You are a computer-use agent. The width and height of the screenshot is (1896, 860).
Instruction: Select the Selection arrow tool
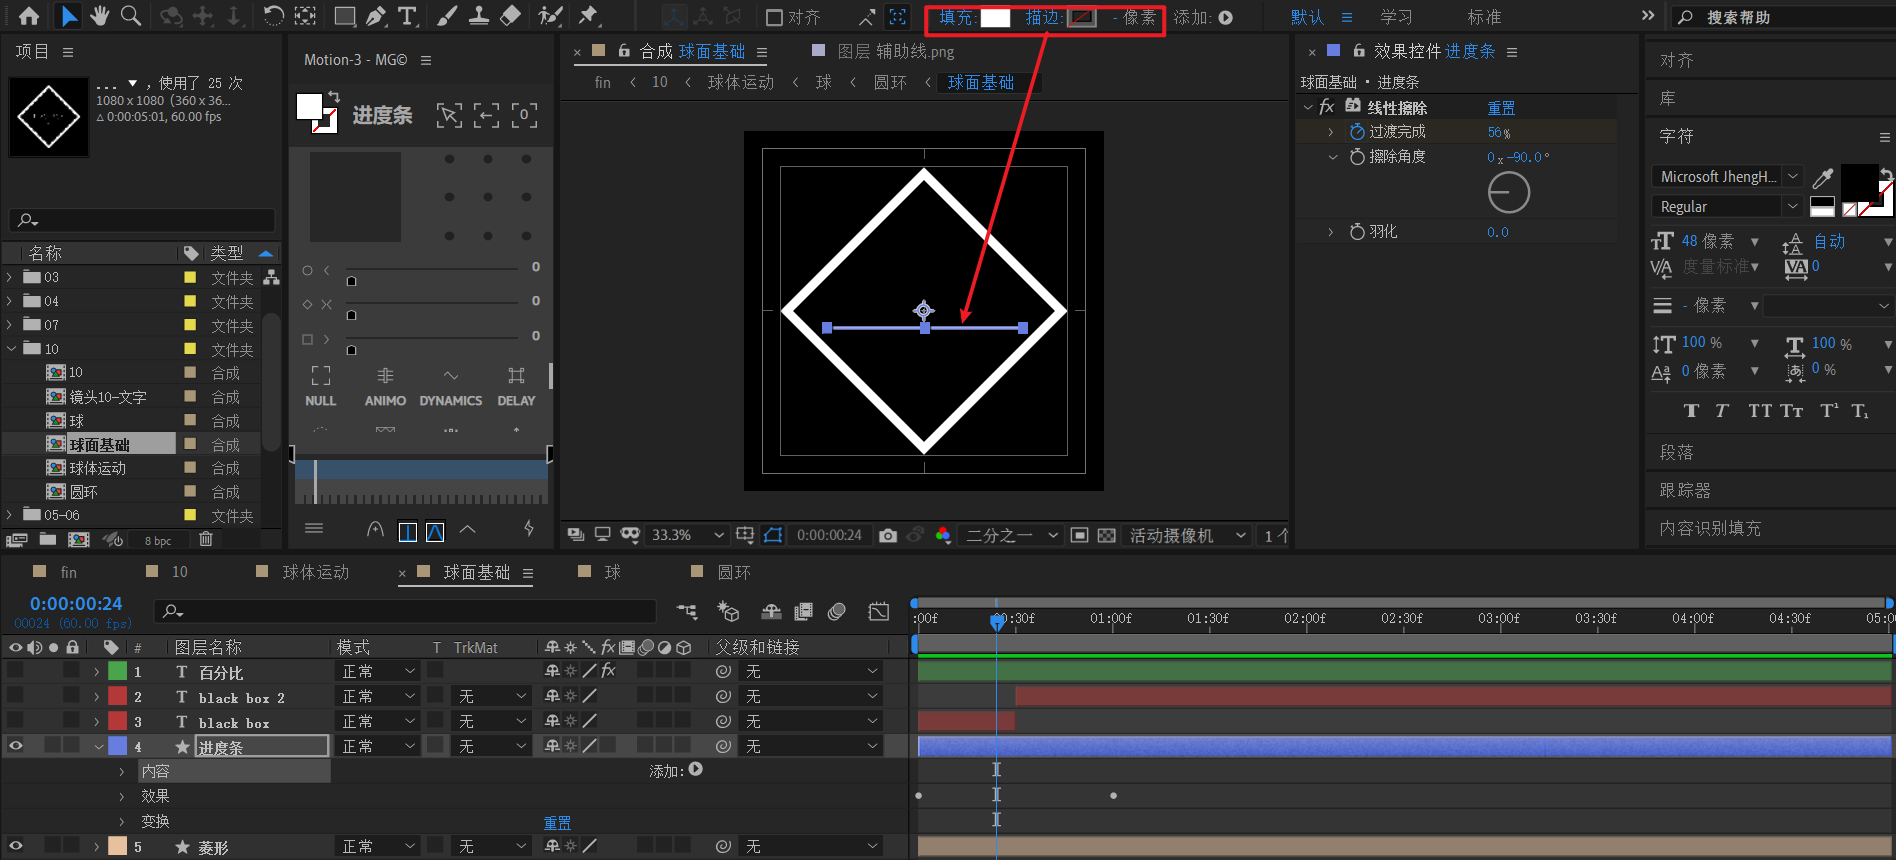[x=68, y=16]
